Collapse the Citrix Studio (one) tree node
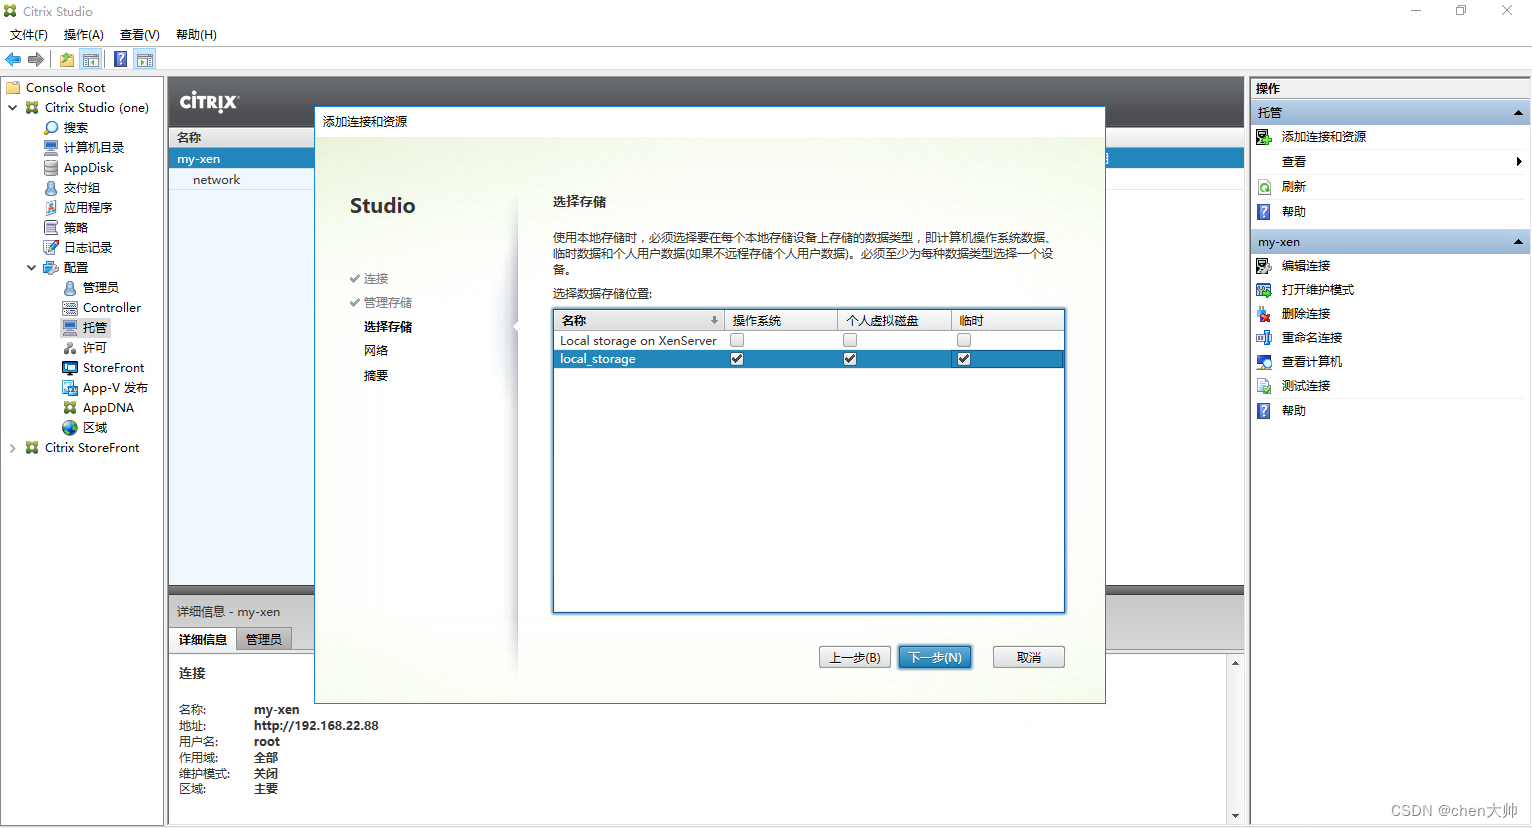Viewport: 1532px width, 828px height. click(x=12, y=108)
